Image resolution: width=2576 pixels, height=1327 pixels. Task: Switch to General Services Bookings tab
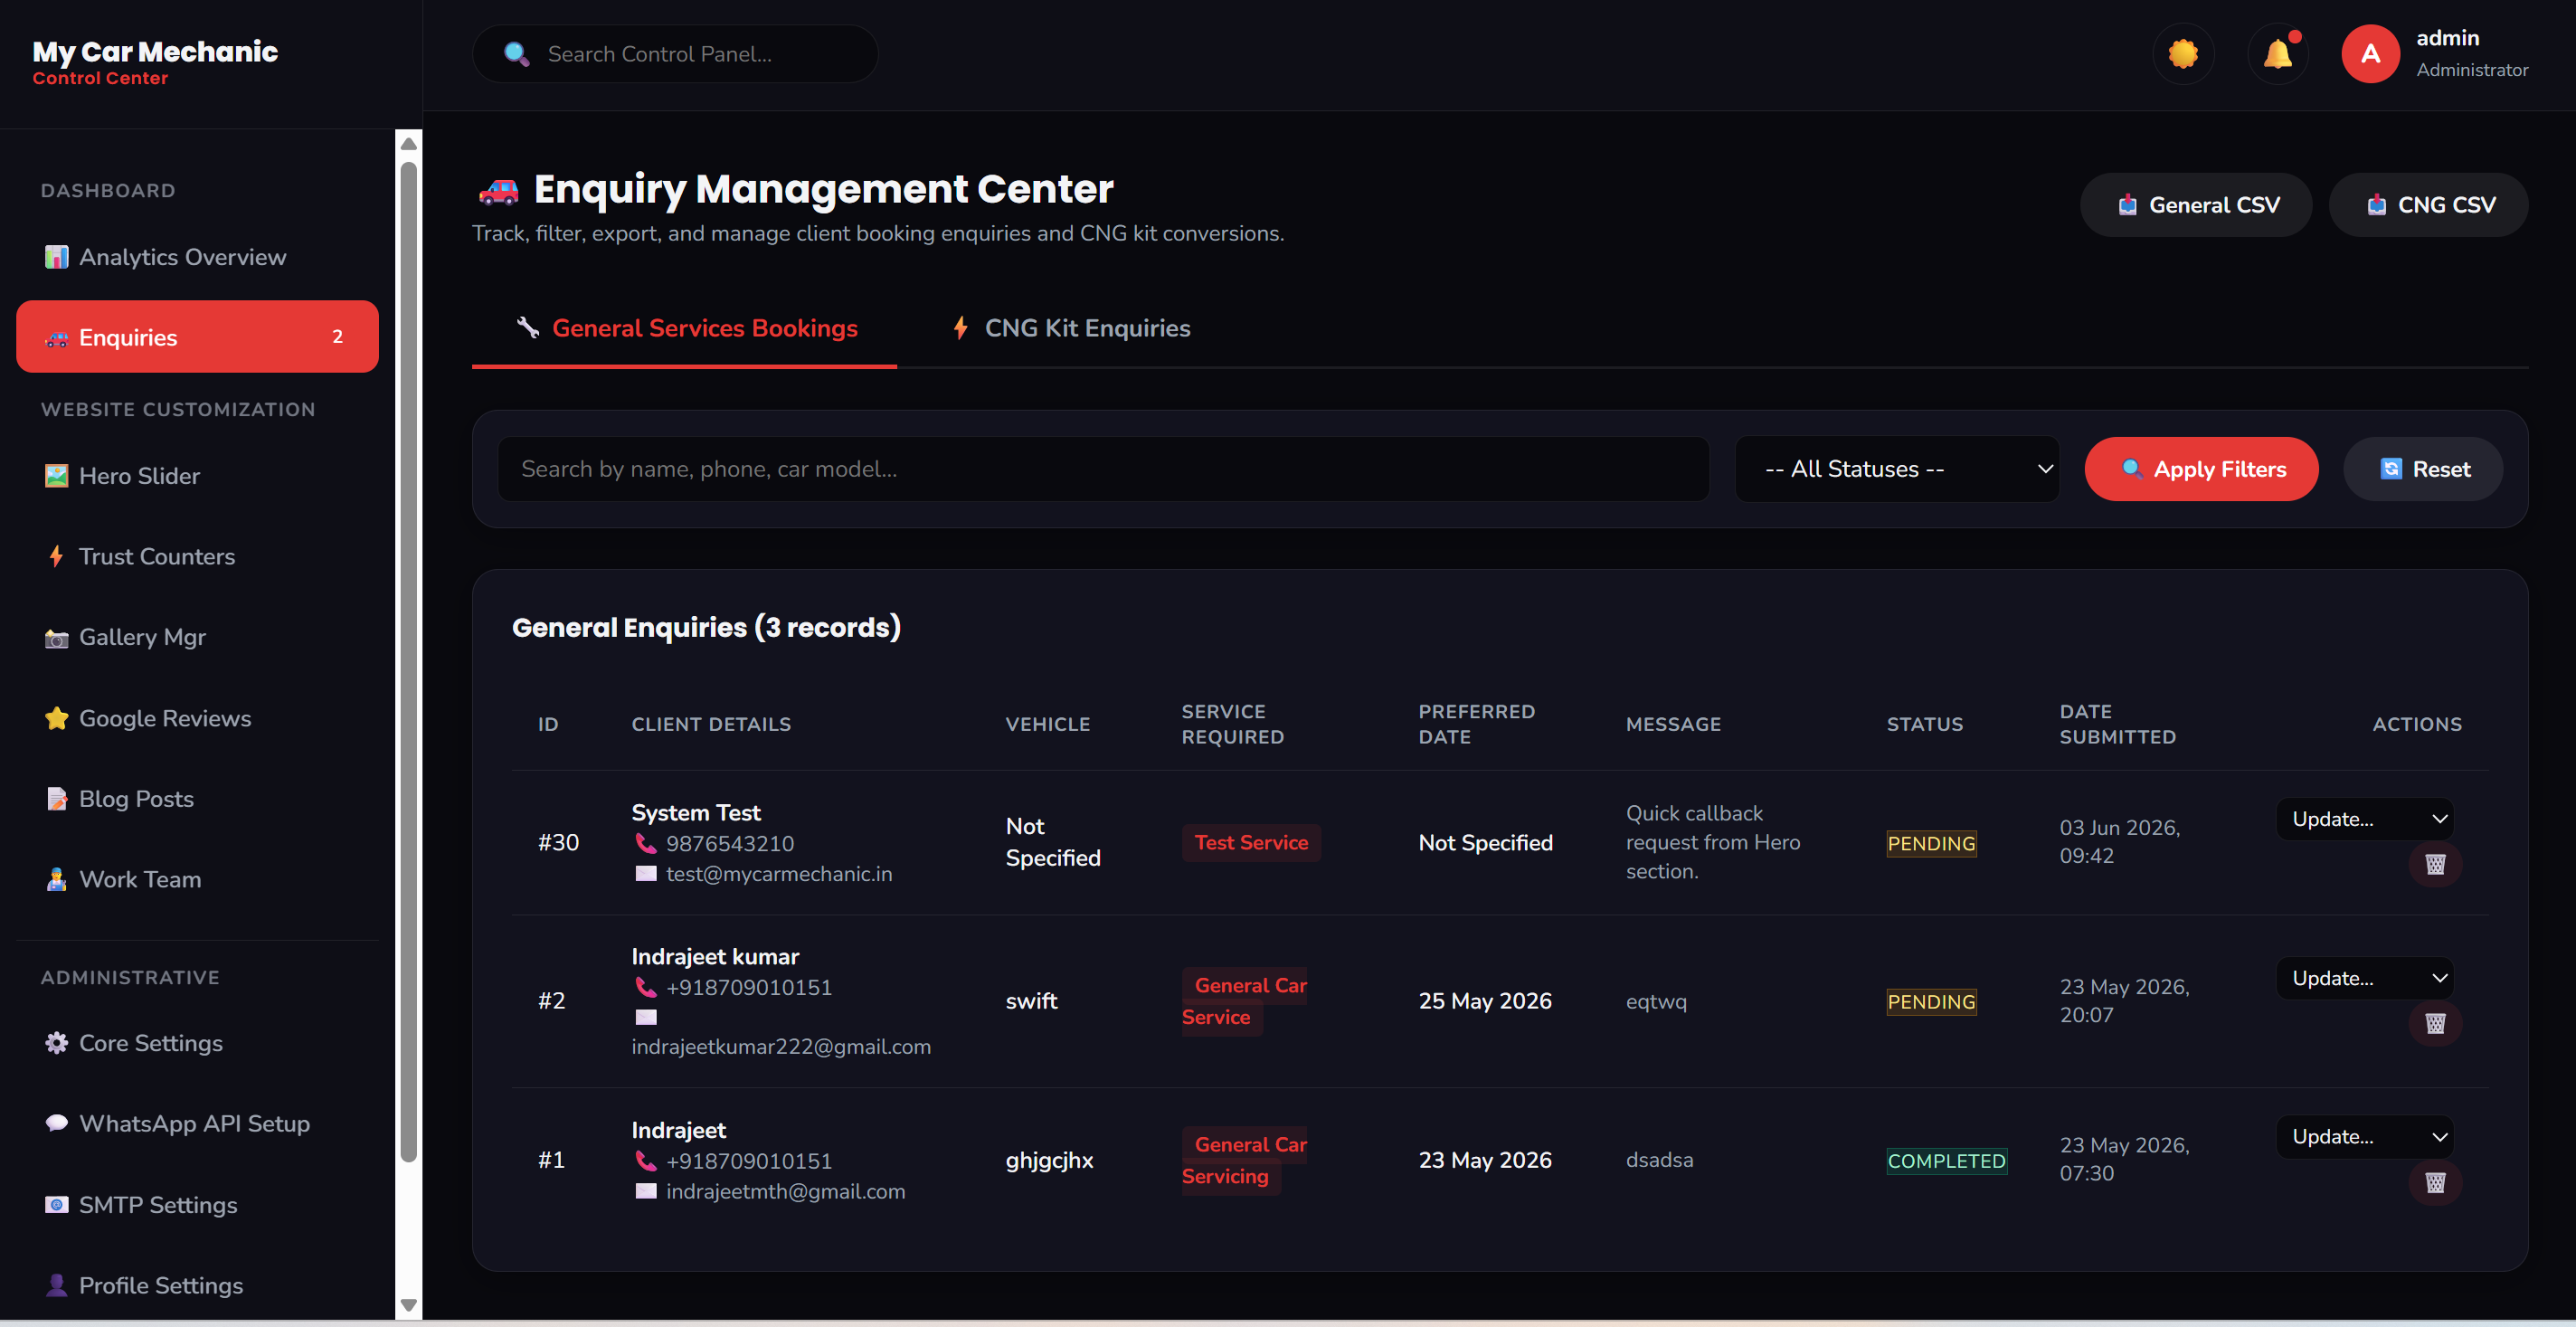pyautogui.click(x=684, y=328)
